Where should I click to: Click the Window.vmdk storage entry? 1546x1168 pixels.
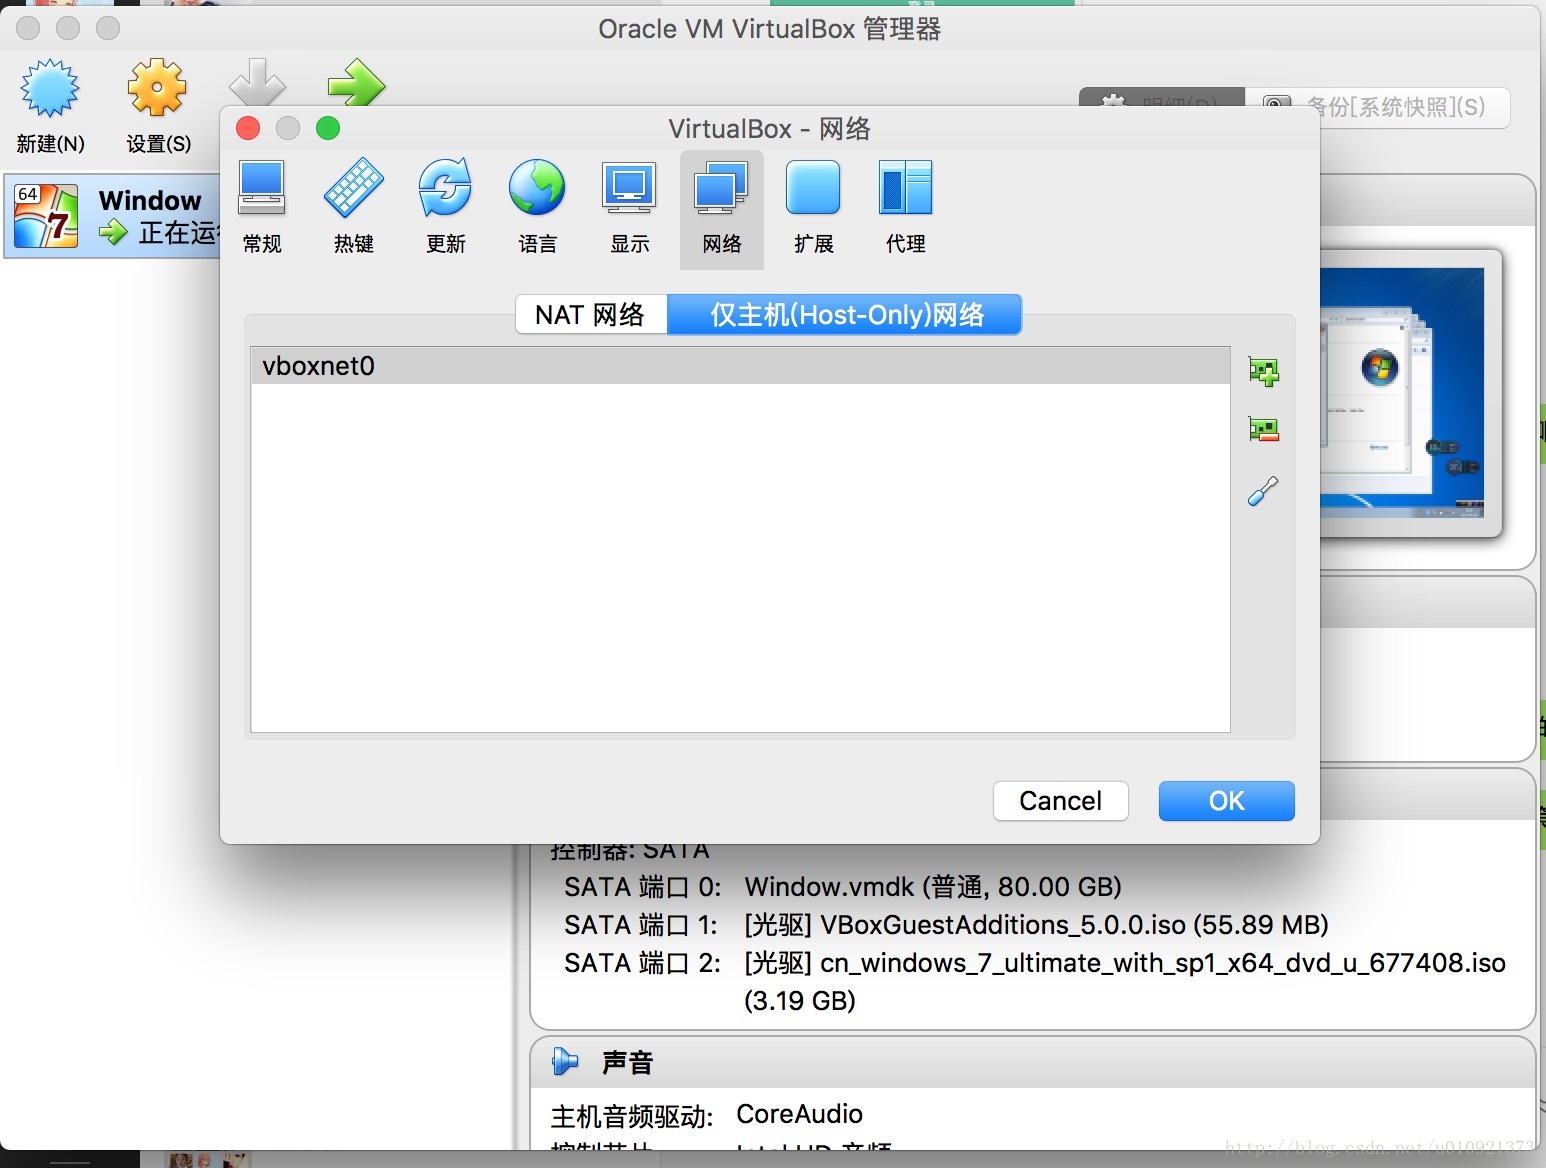point(933,887)
